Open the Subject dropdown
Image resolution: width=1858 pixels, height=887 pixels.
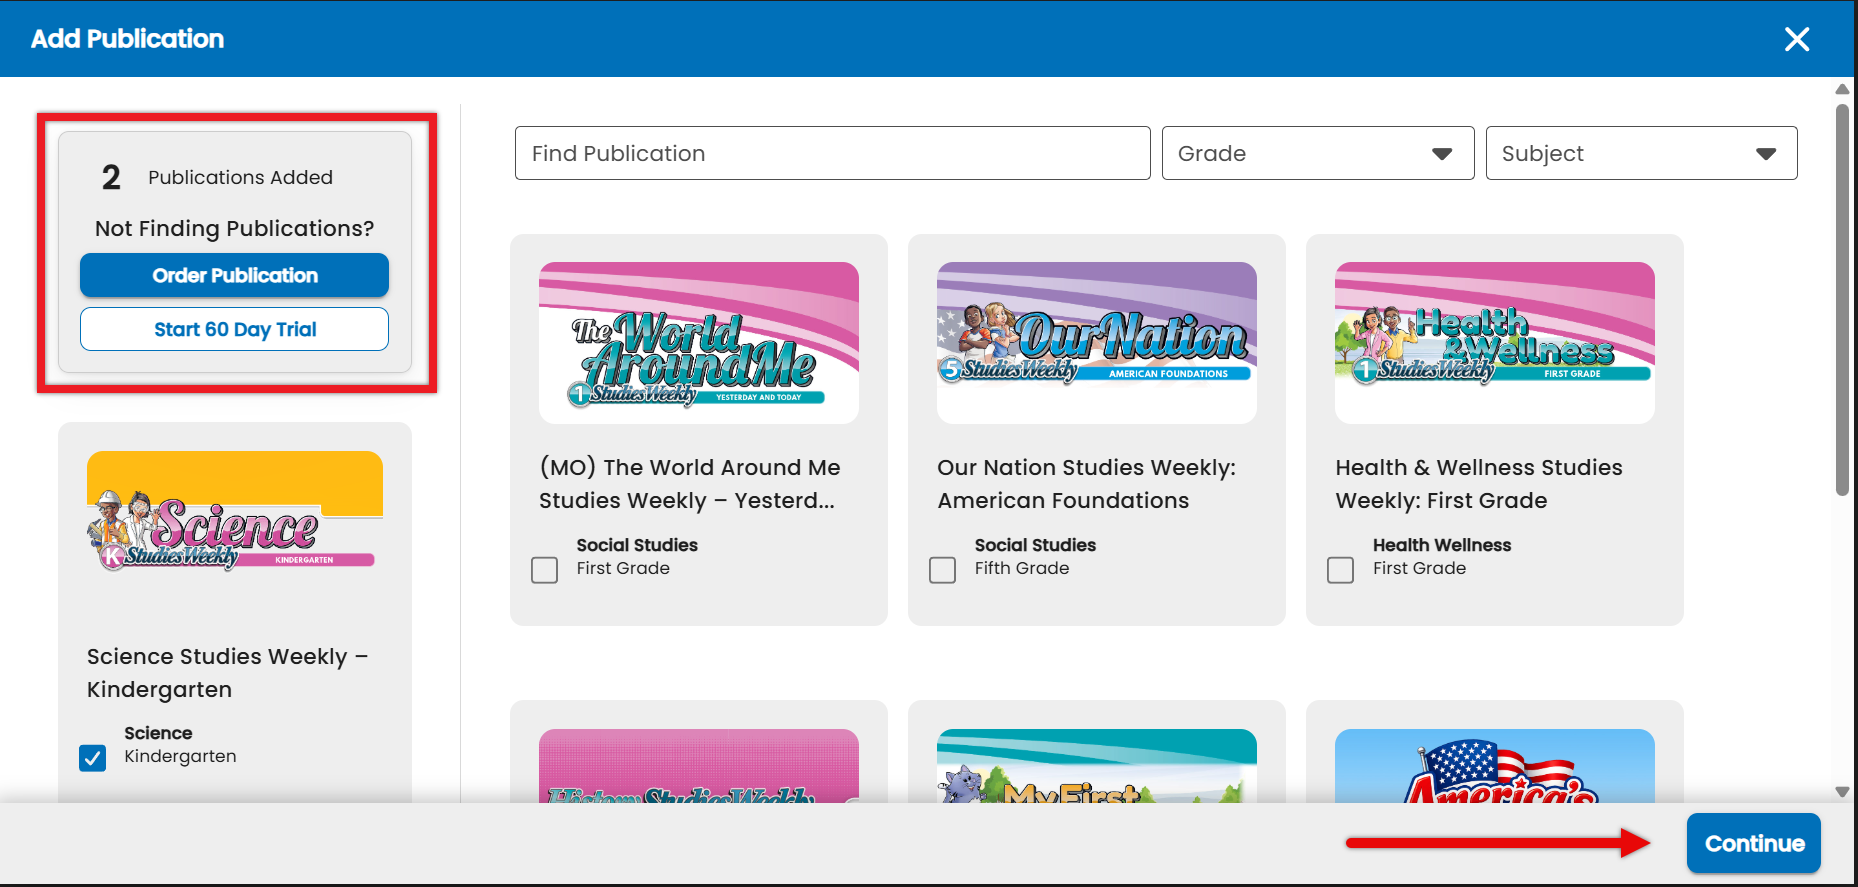(1641, 153)
